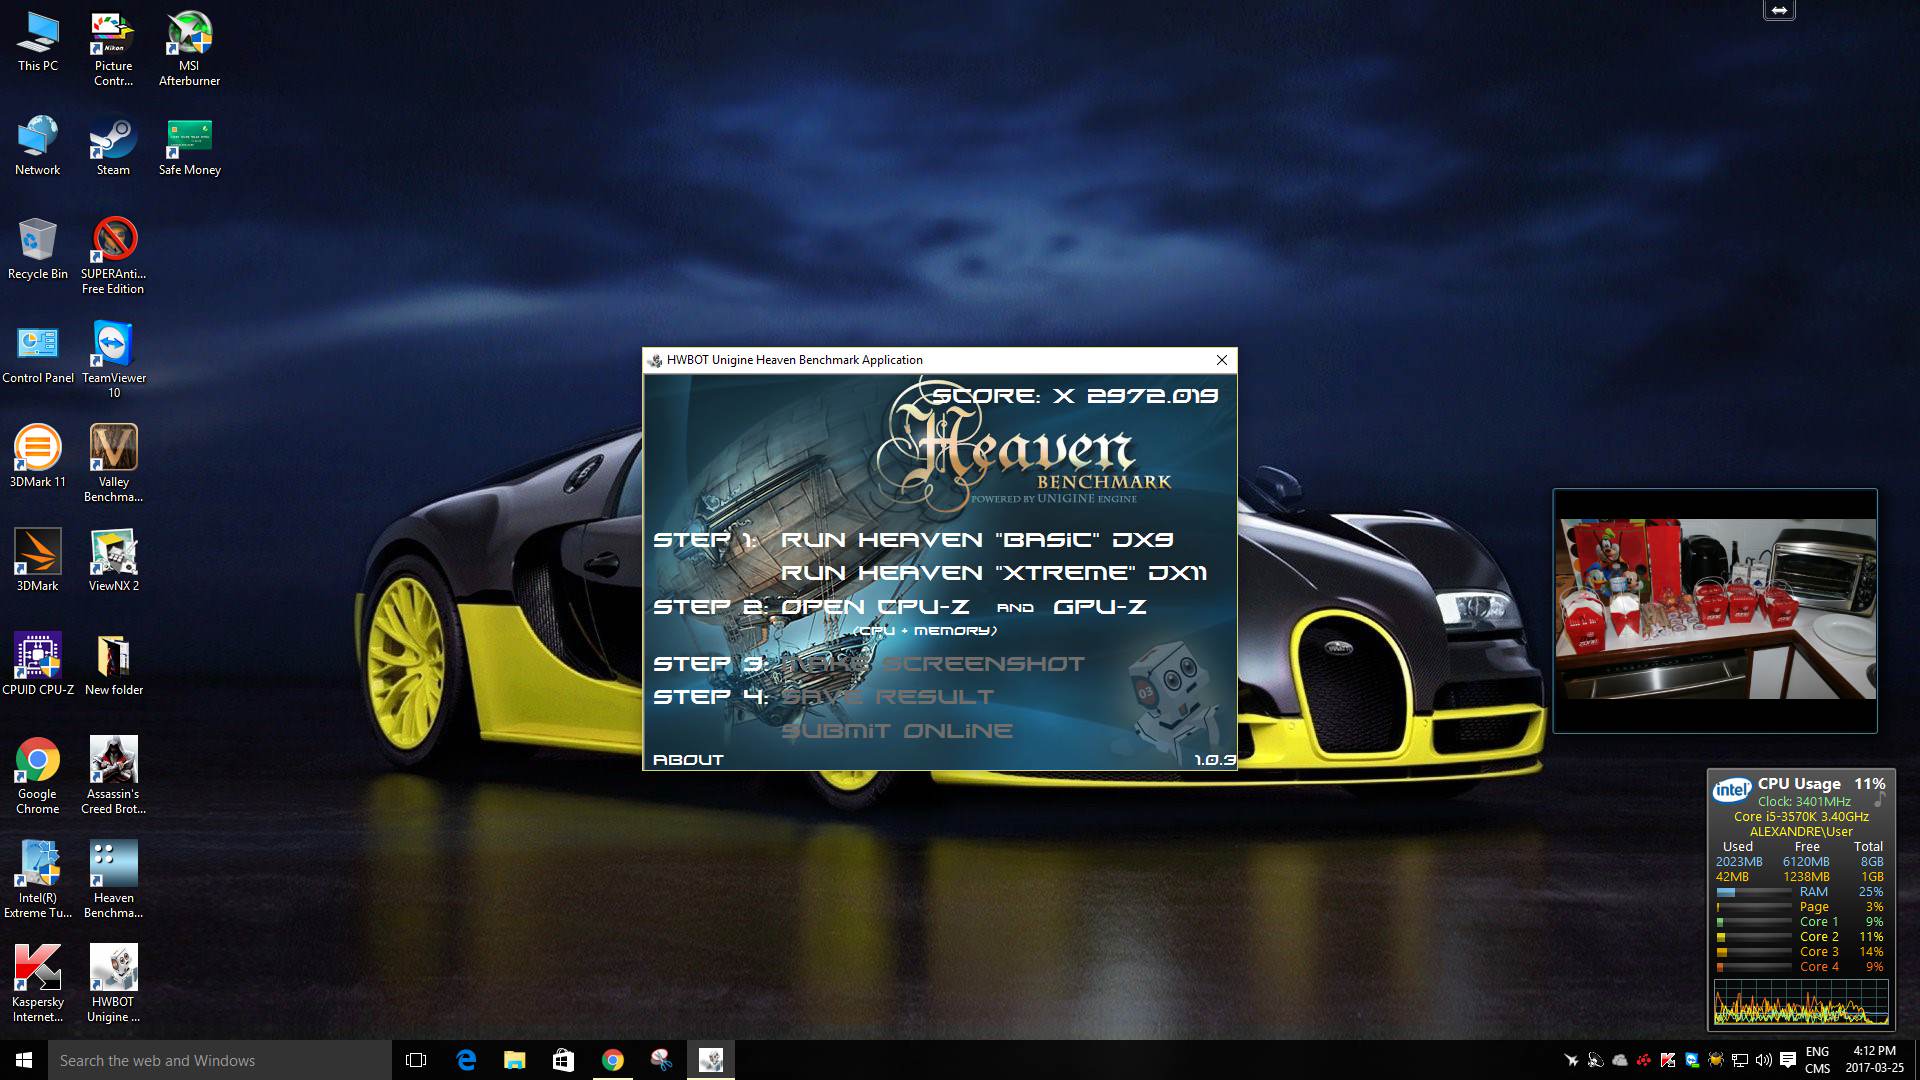Select the CPUID CPU-Z desktop shortcut
Screen dimensions: 1920x1080
coord(38,666)
